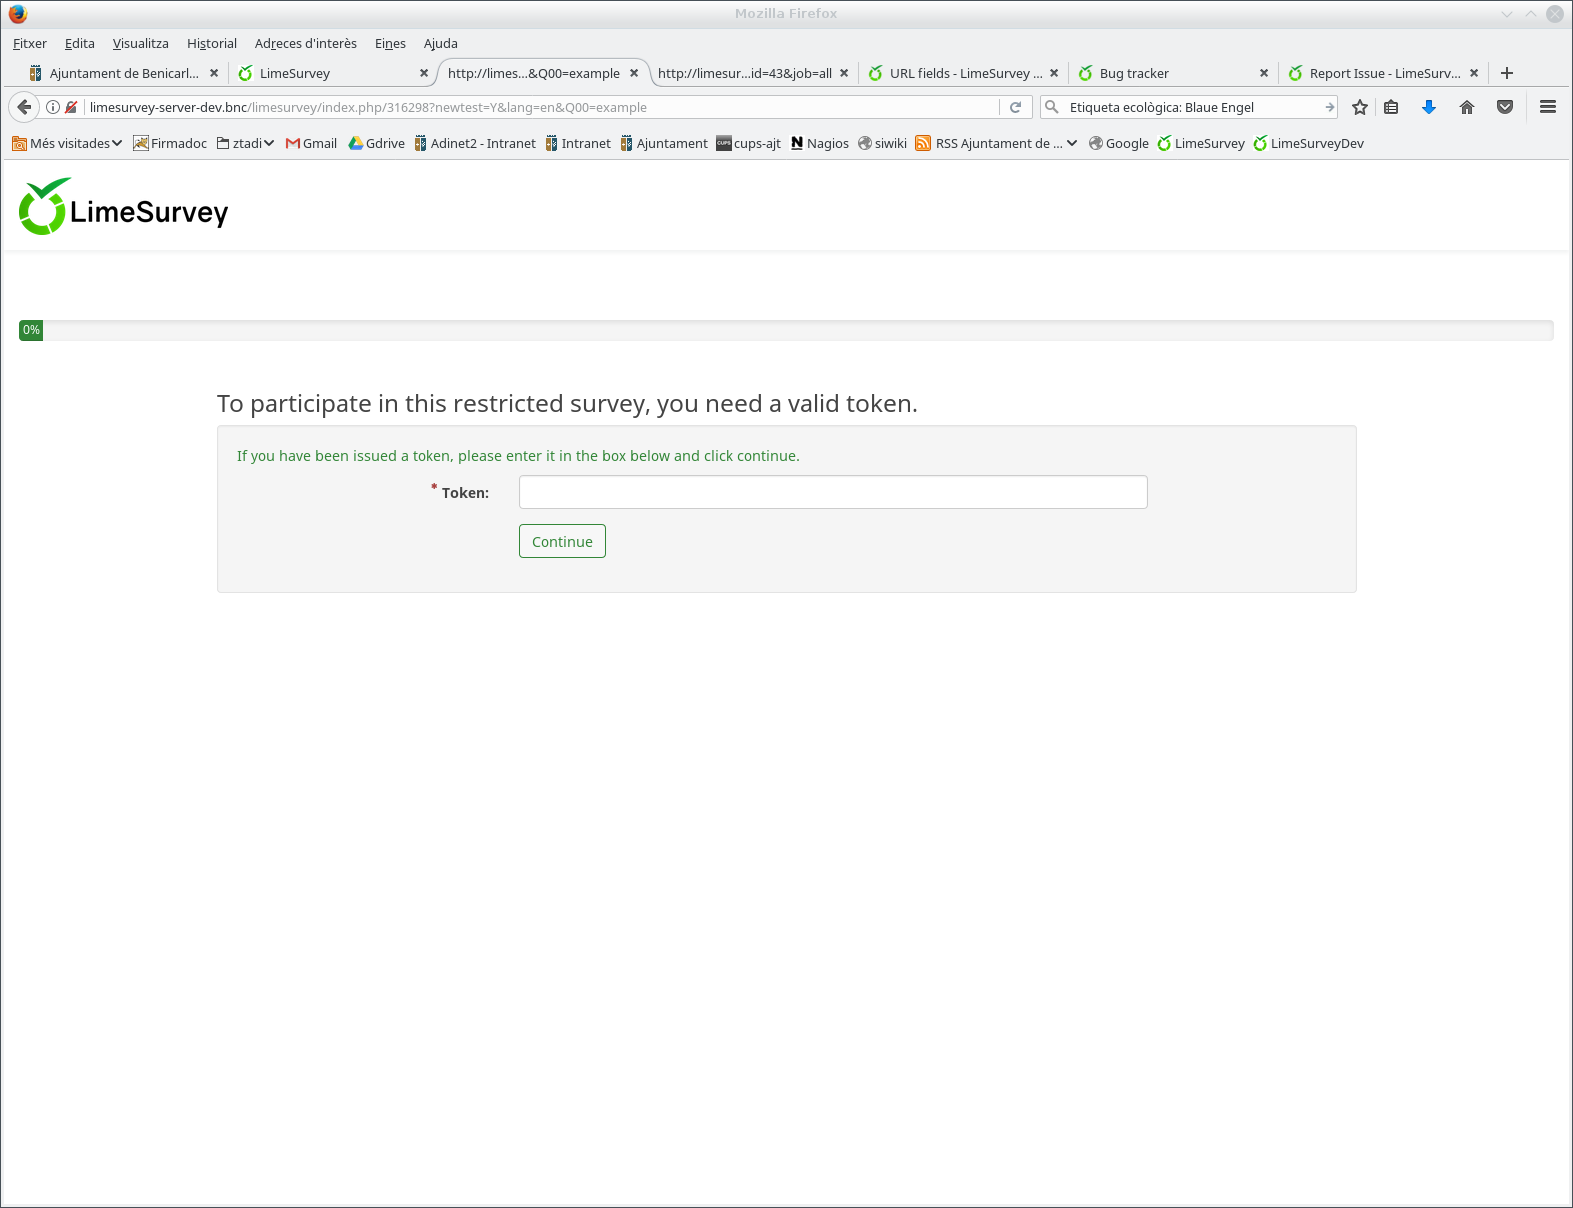Image resolution: width=1573 pixels, height=1208 pixels.
Task: Click the Firefox title bar logo icon
Action: [18, 14]
